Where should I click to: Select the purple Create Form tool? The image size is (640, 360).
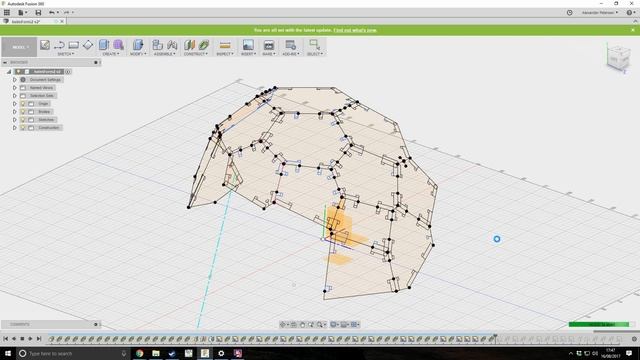[118, 45]
